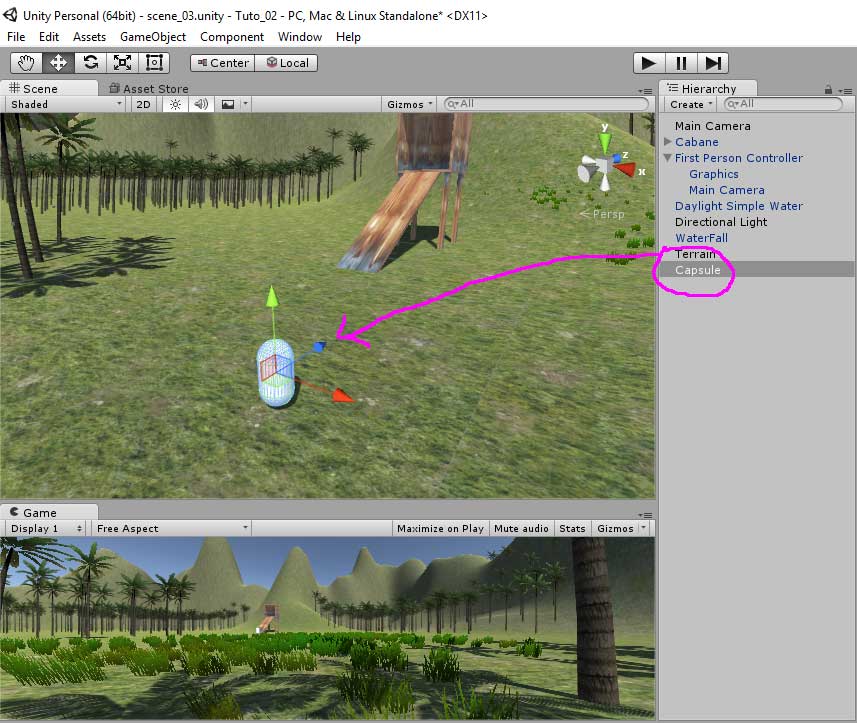Viewport: 857px width, 723px height.
Task: Switch to the Asset Store tab
Action: (x=148, y=88)
